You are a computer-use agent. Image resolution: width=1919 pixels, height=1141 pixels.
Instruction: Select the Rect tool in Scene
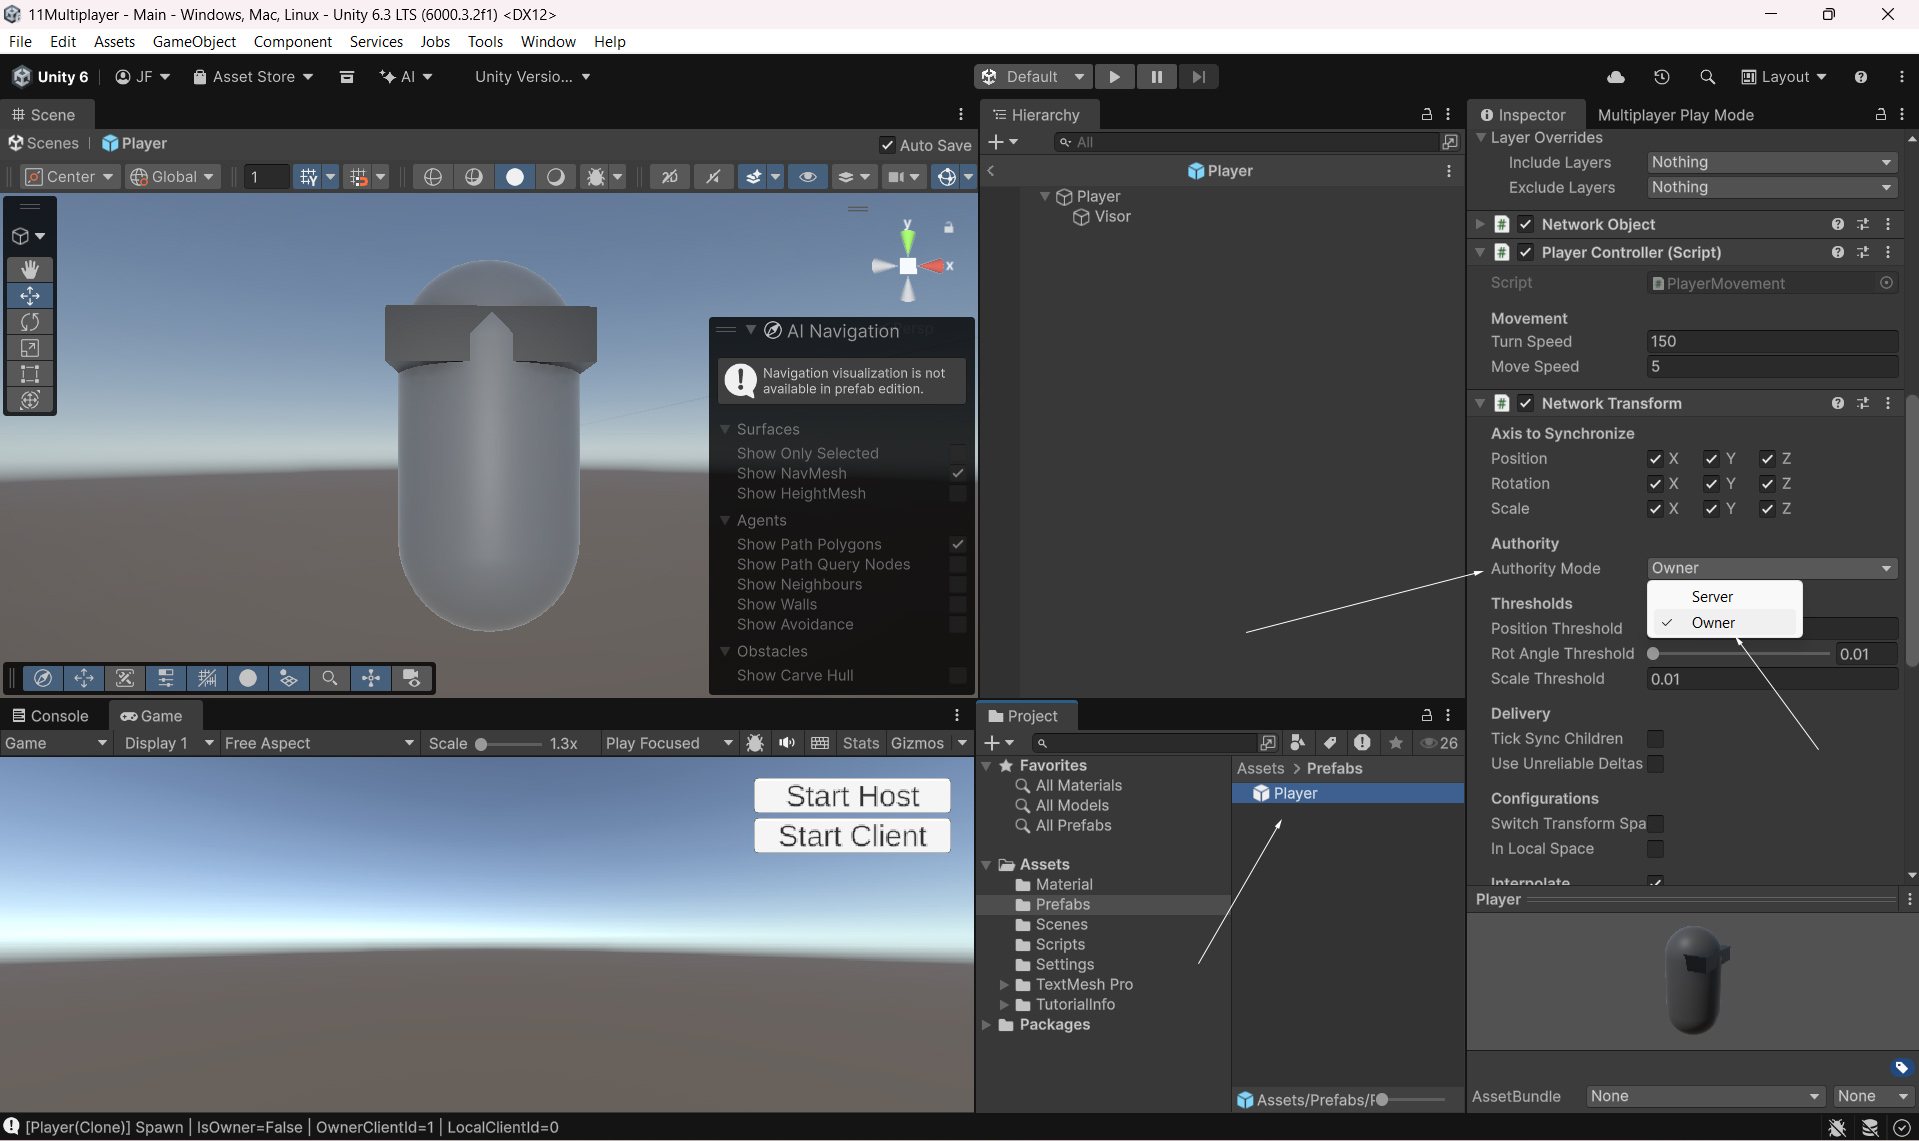click(x=30, y=374)
